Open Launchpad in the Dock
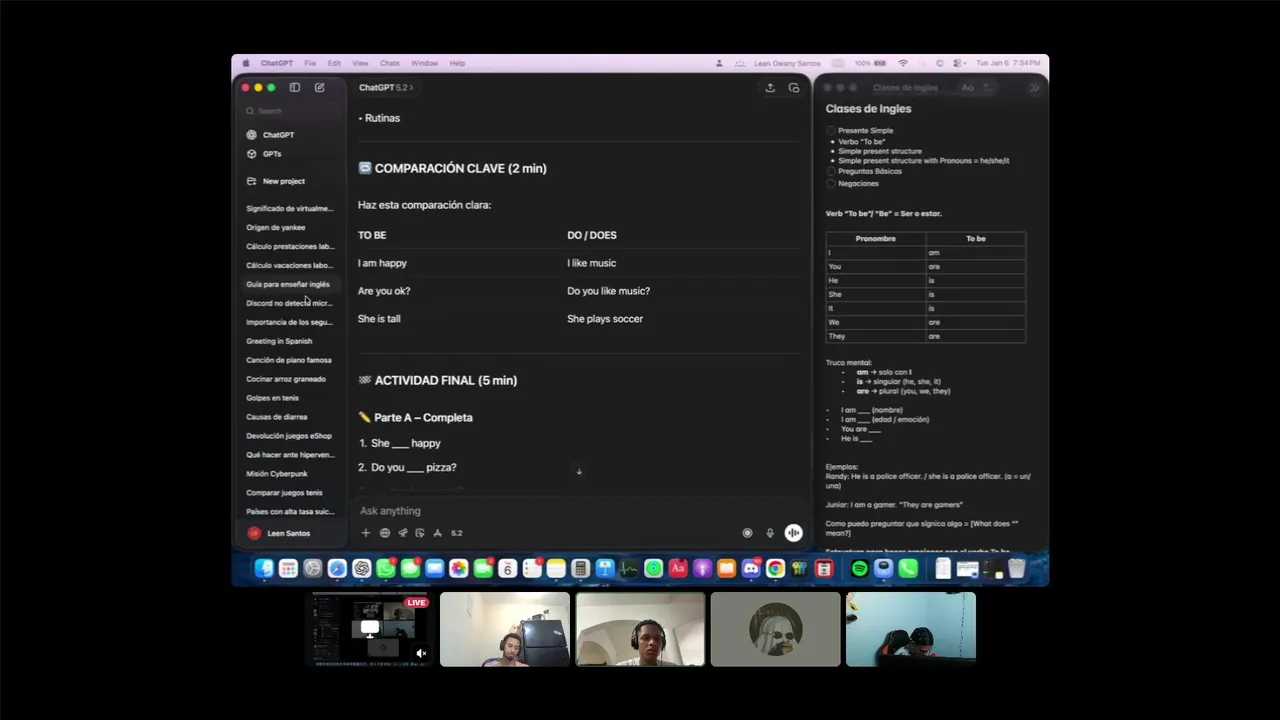This screenshot has height=720, width=1280. [x=288, y=568]
